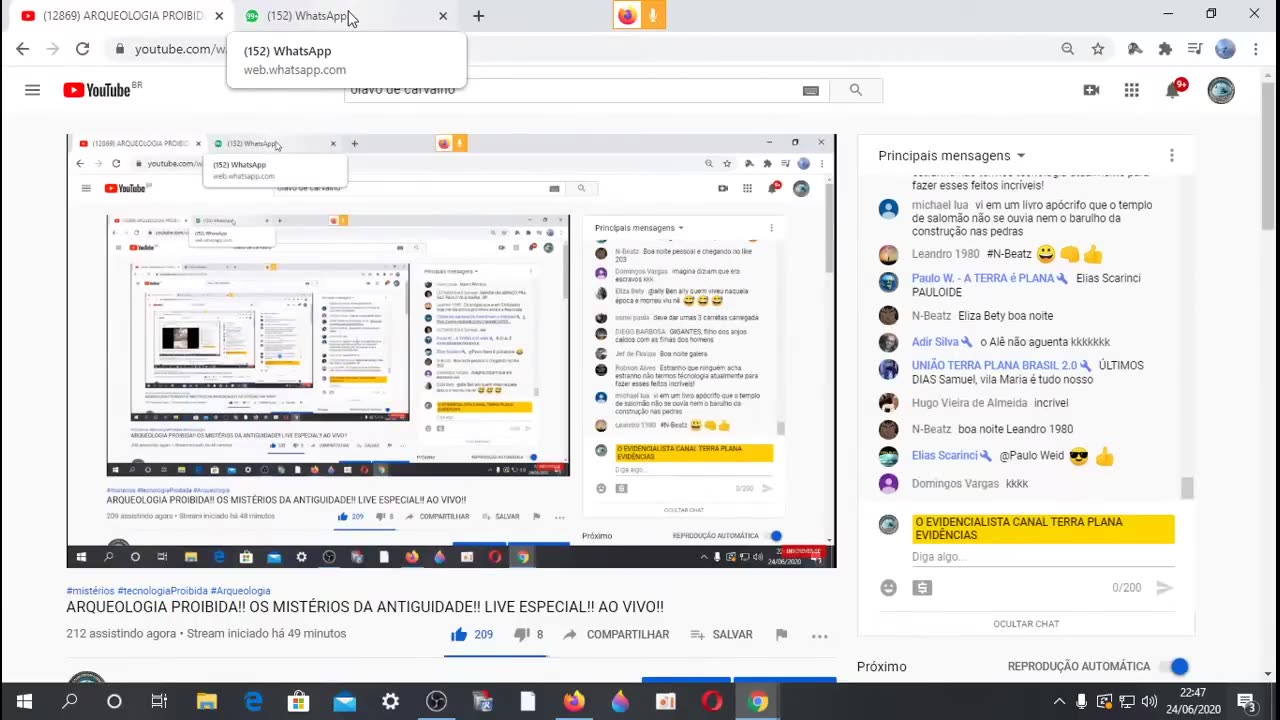Click the magnifier search button beside search box

856,90
